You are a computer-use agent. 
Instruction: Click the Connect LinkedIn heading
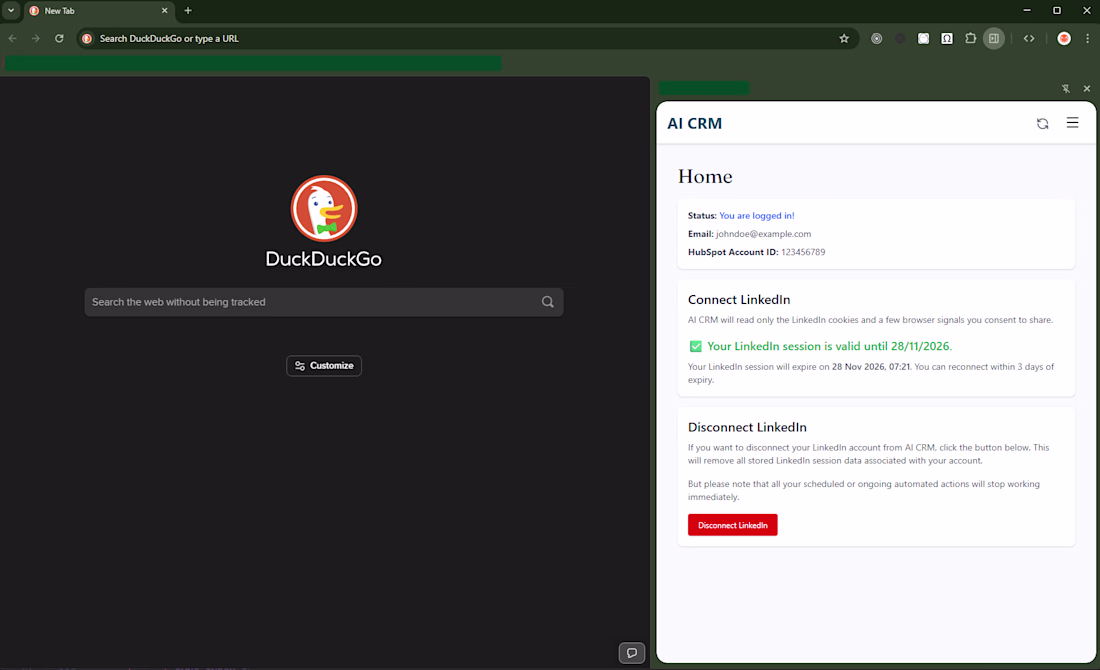coord(739,300)
